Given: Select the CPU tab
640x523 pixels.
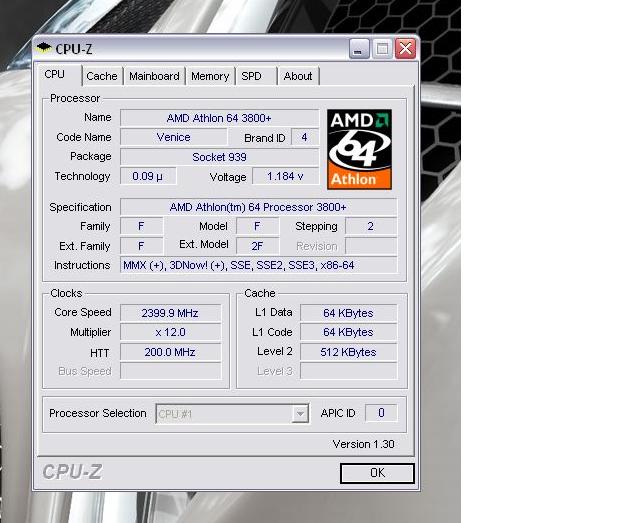Looking at the screenshot, I should 55,75.
